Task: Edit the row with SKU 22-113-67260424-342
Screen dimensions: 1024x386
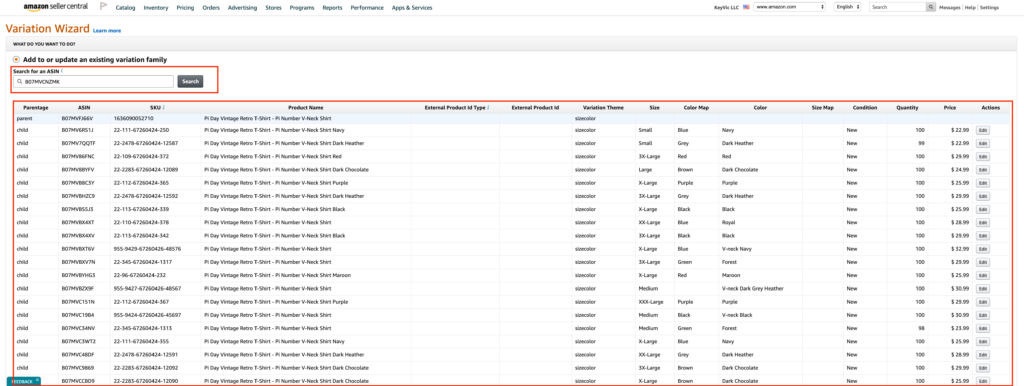Action: 982,236
